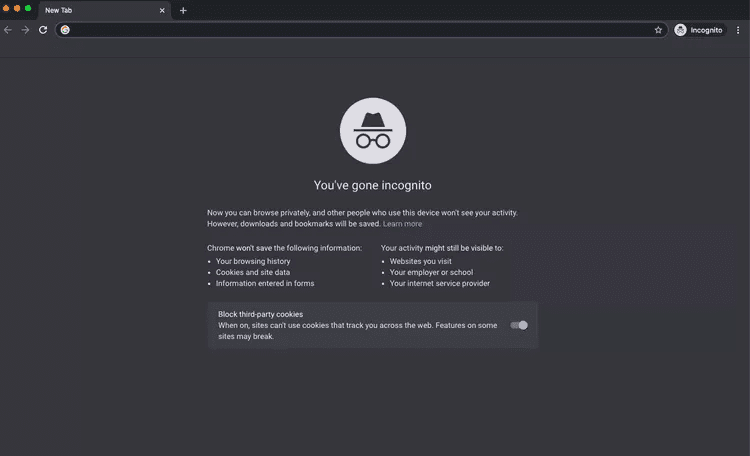Viewport: 750px width, 456px height.
Task: Focus the address bar
Action: [x=361, y=30]
